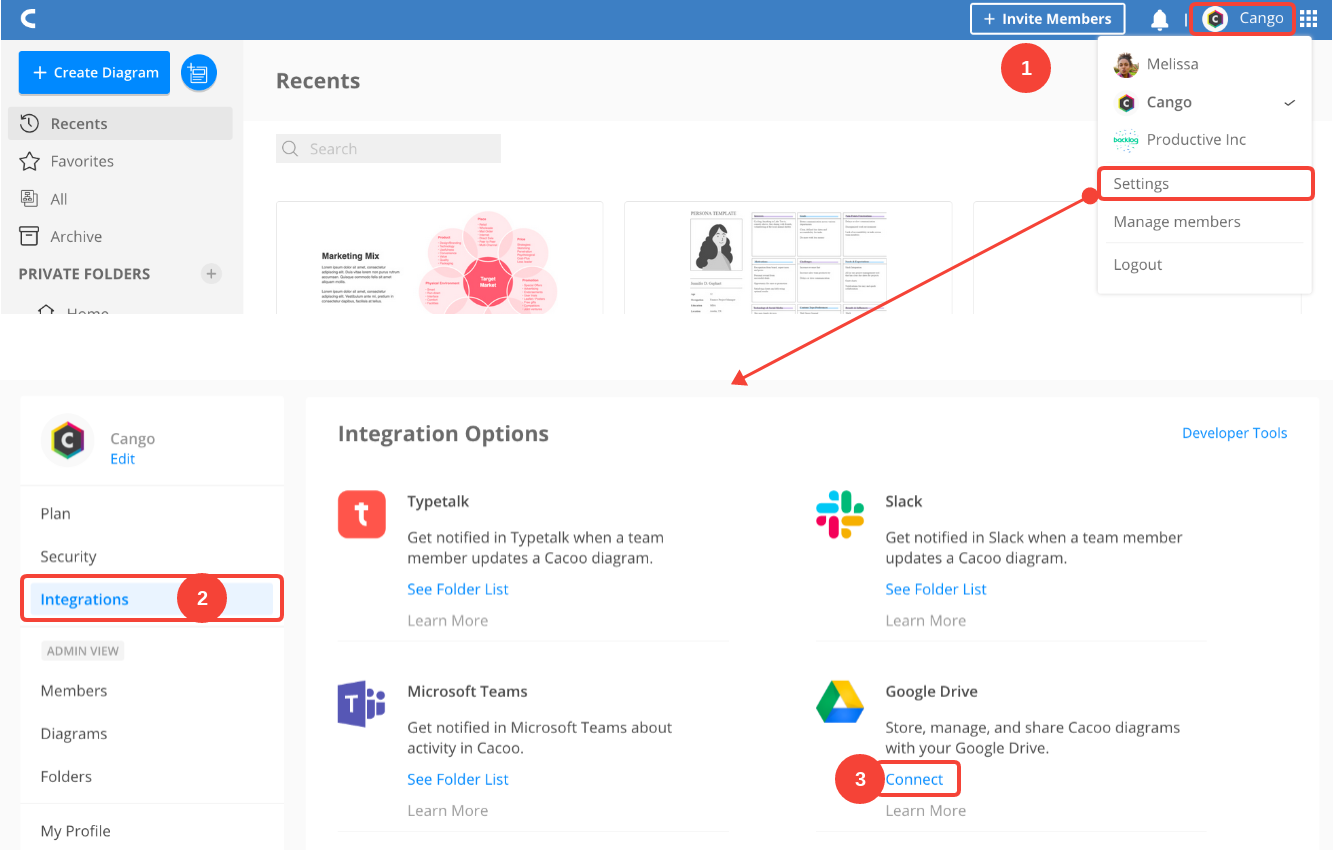Click Learn More under Typetalk
Image resolution: width=1333 pixels, height=850 pixels.
coord(448,621)
